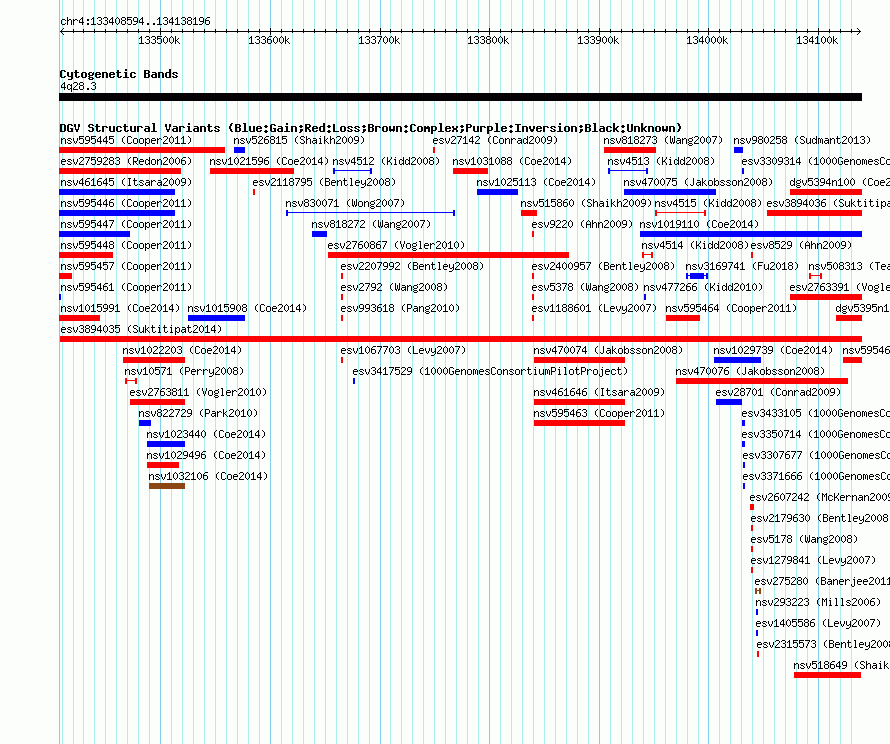Click the DGV Structural Variants track title
This screenshot has width=890, height=744.
coord(371,128)
